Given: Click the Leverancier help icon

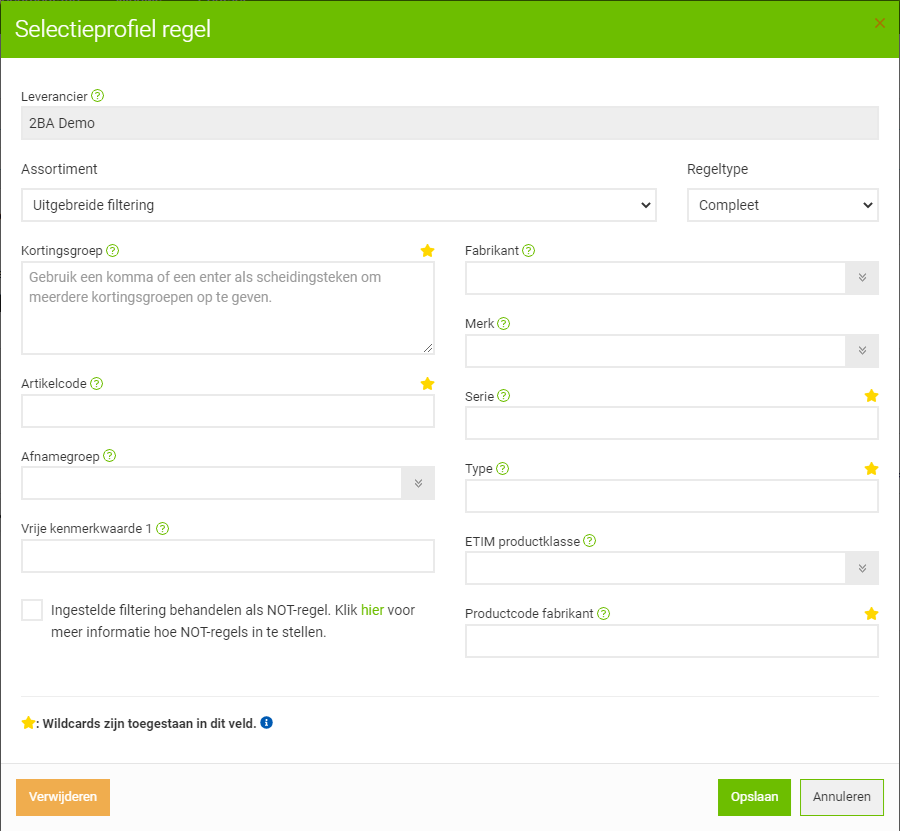Looking at the screenshot, I should (97, 96).
